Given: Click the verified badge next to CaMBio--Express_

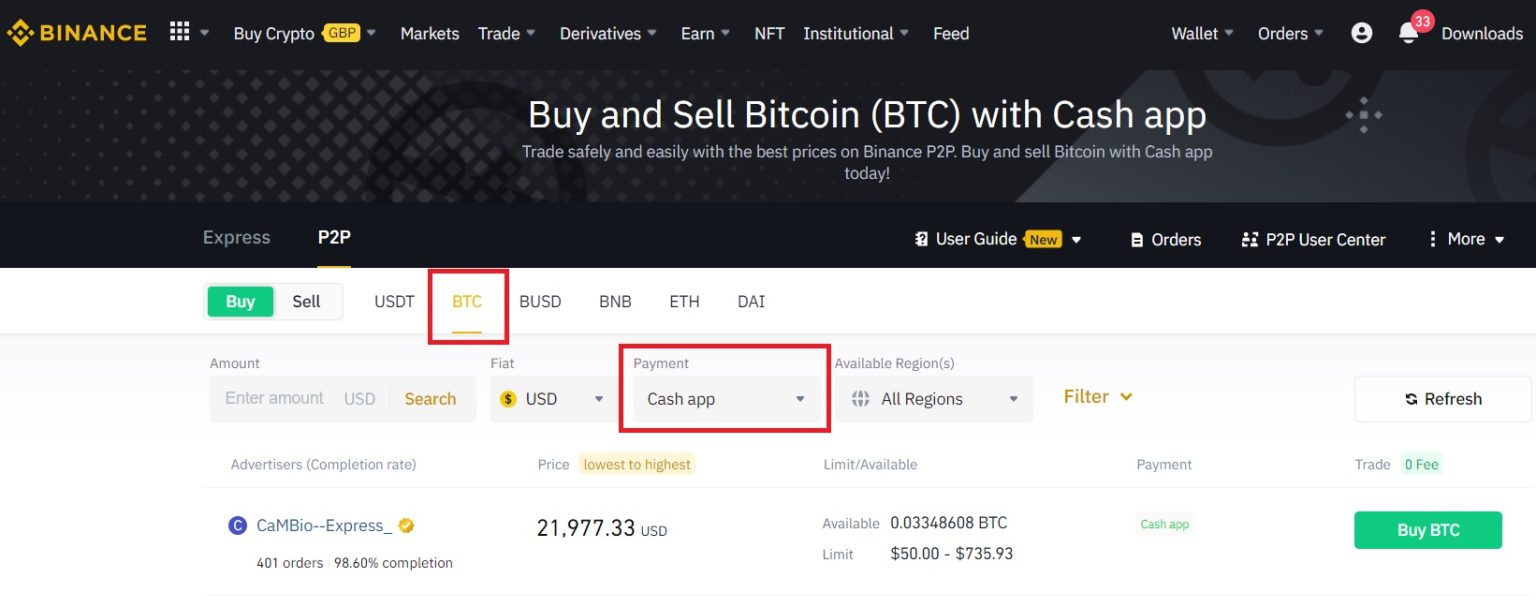Looking at the screenshot, I should [x=405, y=525].
